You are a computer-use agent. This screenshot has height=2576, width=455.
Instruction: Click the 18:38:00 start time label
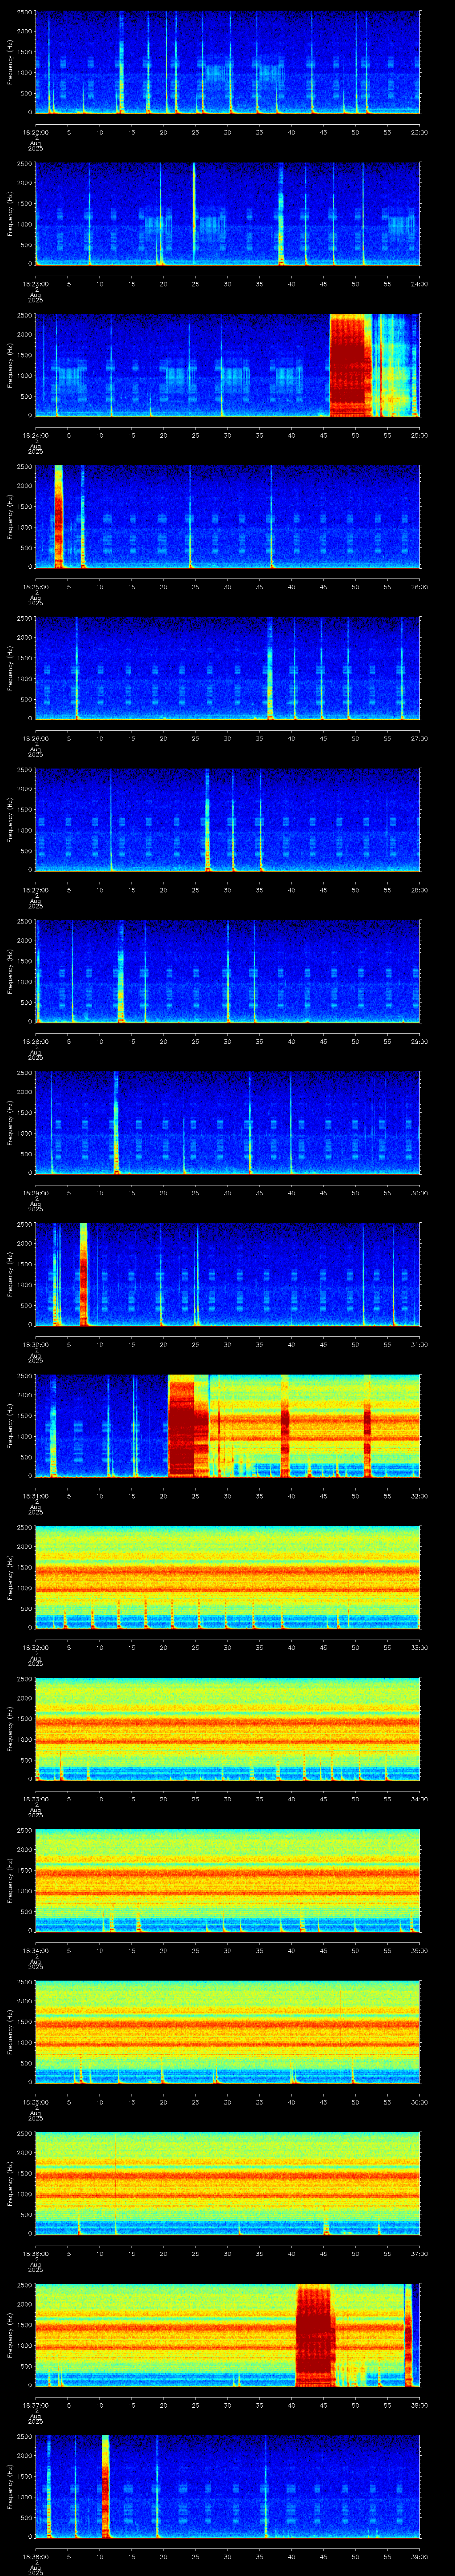(35, 2556)
